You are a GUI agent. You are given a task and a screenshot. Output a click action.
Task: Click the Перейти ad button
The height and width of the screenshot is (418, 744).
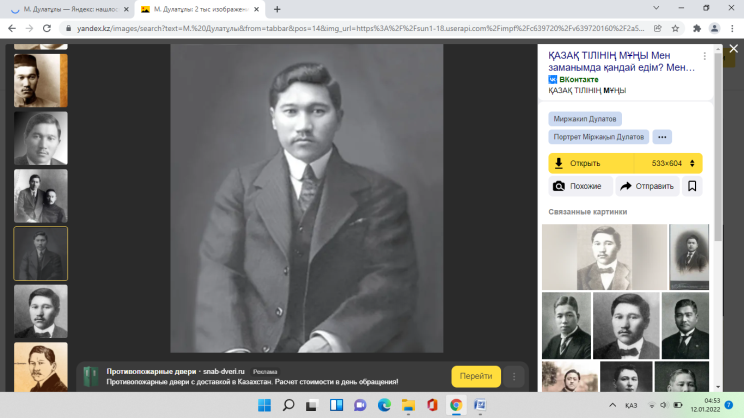coord(476,376)
